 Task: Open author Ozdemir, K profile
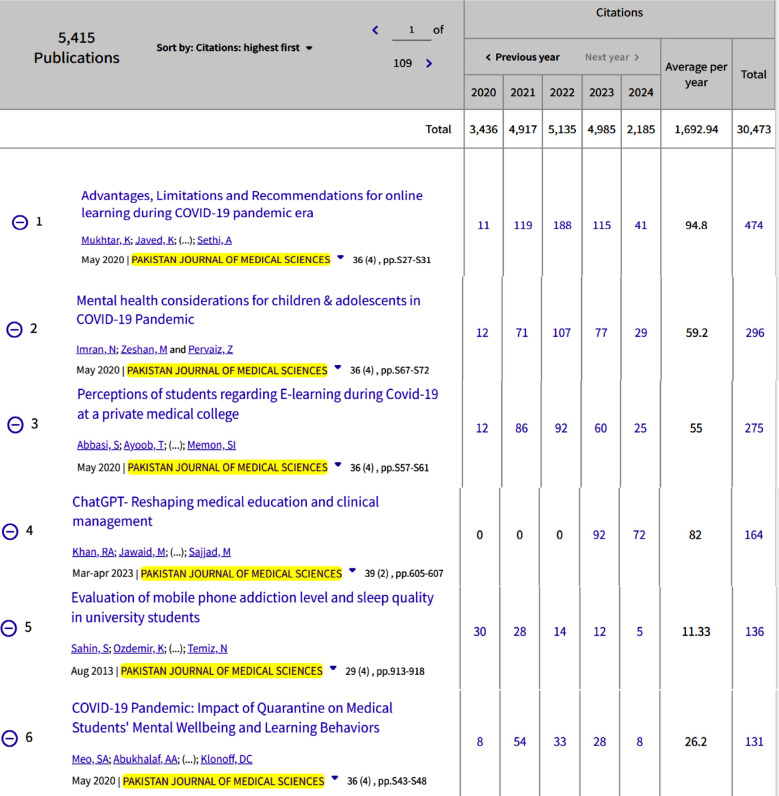pyautogui.click(x=139, y=649)
